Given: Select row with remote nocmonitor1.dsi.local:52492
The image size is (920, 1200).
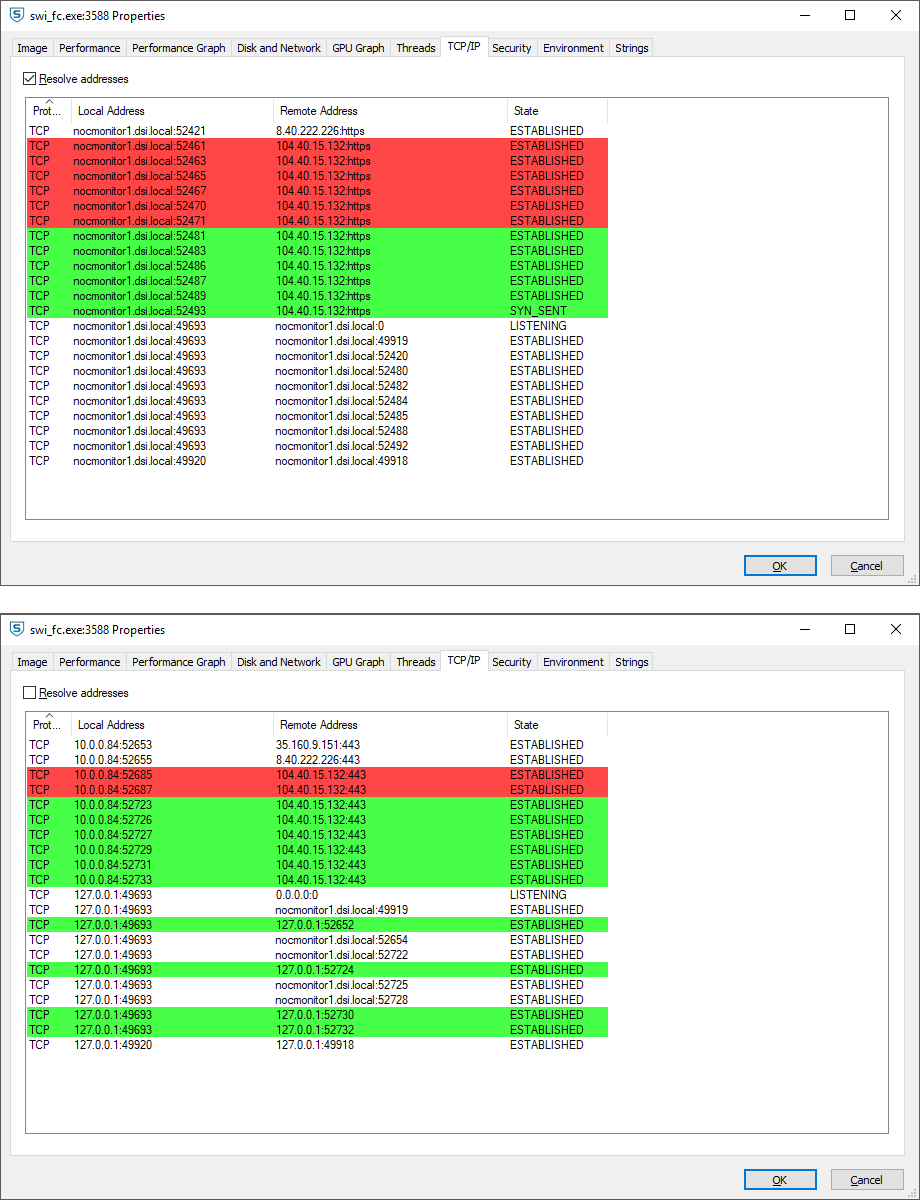Looking at the screenshot, I should 317,446.
